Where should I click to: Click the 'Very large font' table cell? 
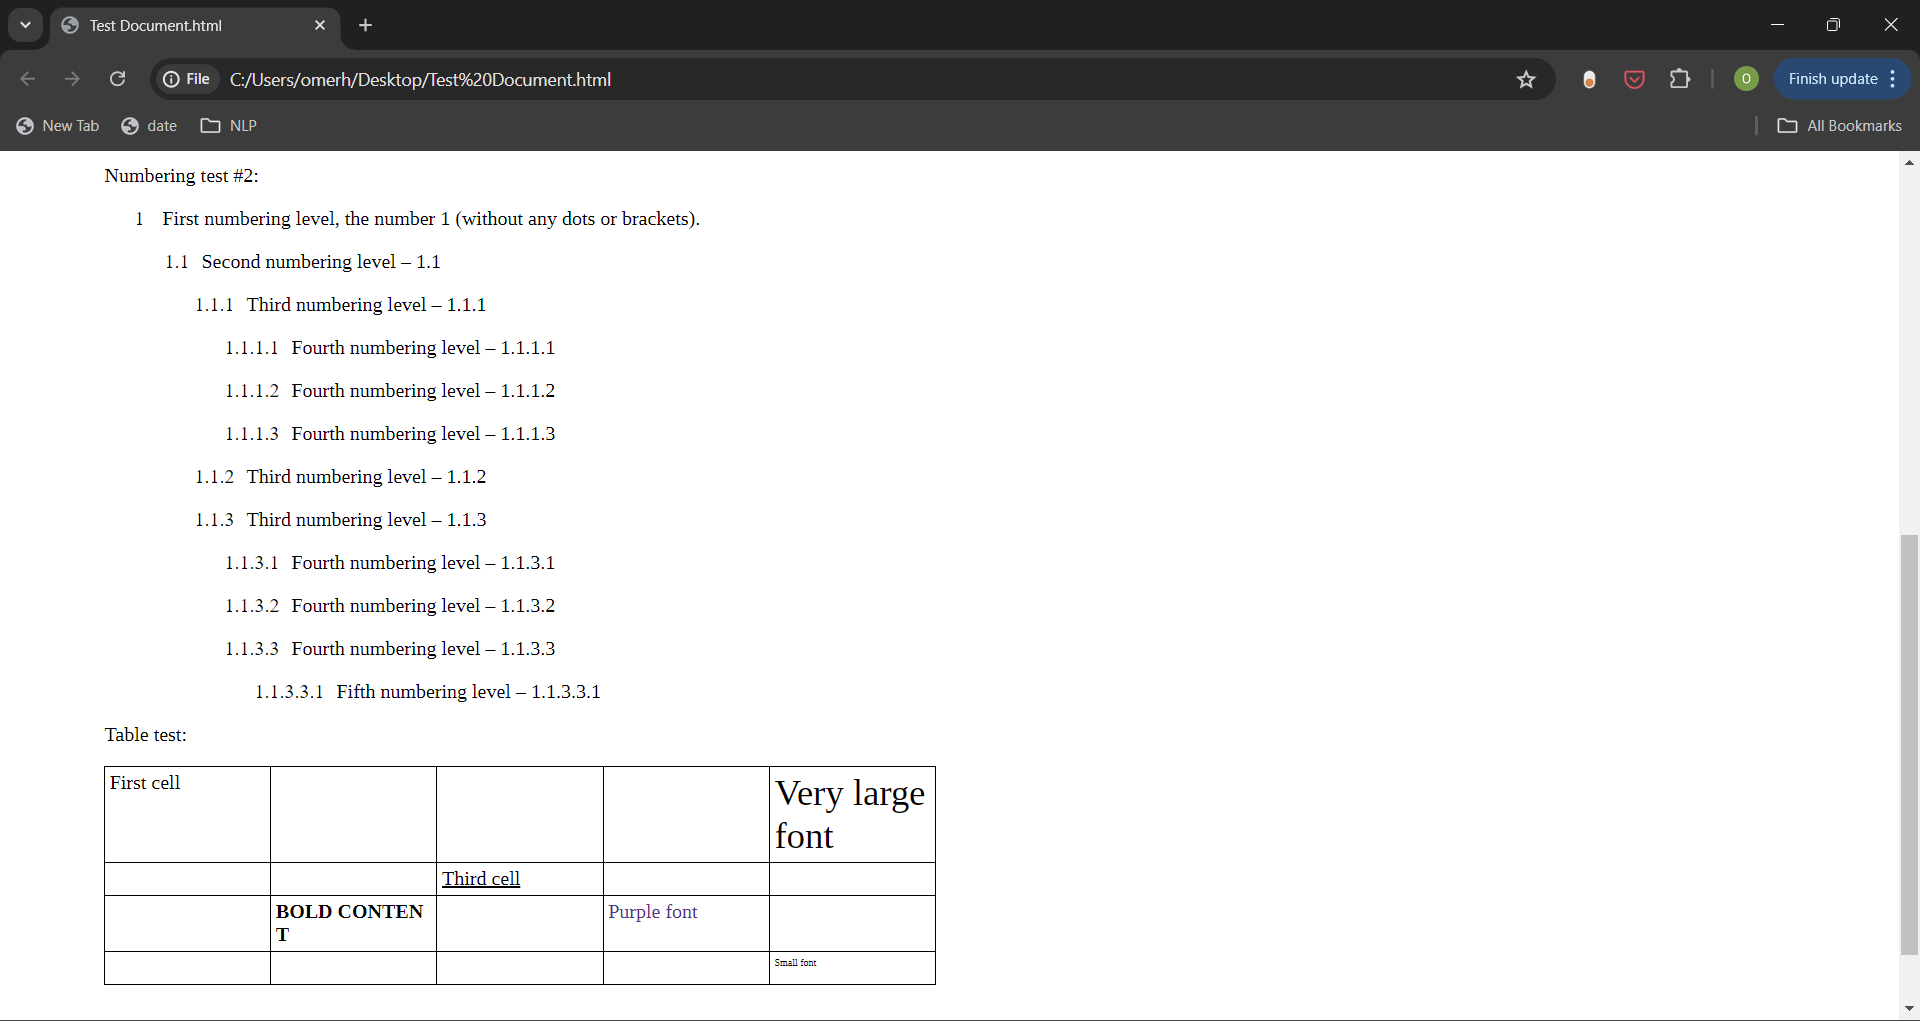tap(852, 814)
